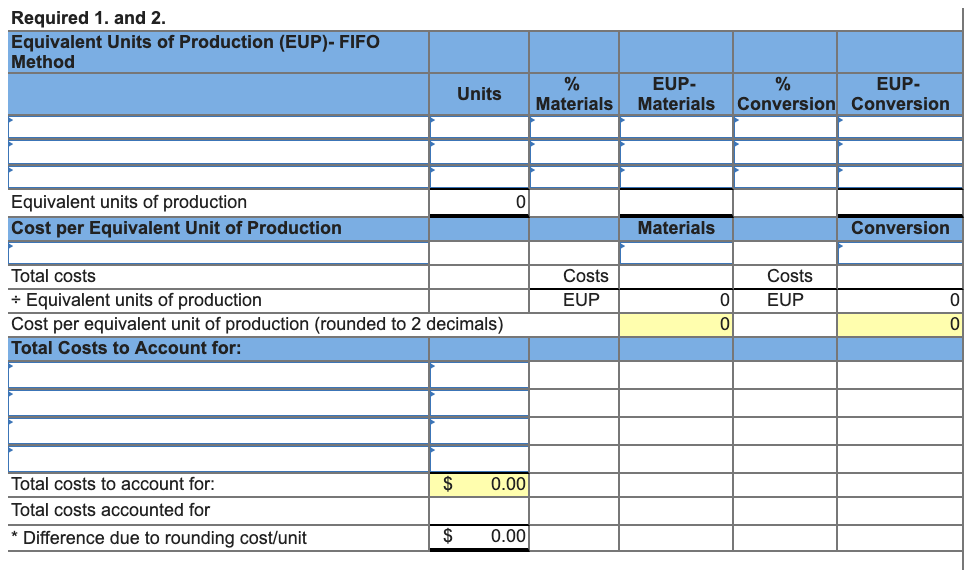
Task: Select the EUP-Conversion cell in the first EUP row
Action: coord(901,128)
